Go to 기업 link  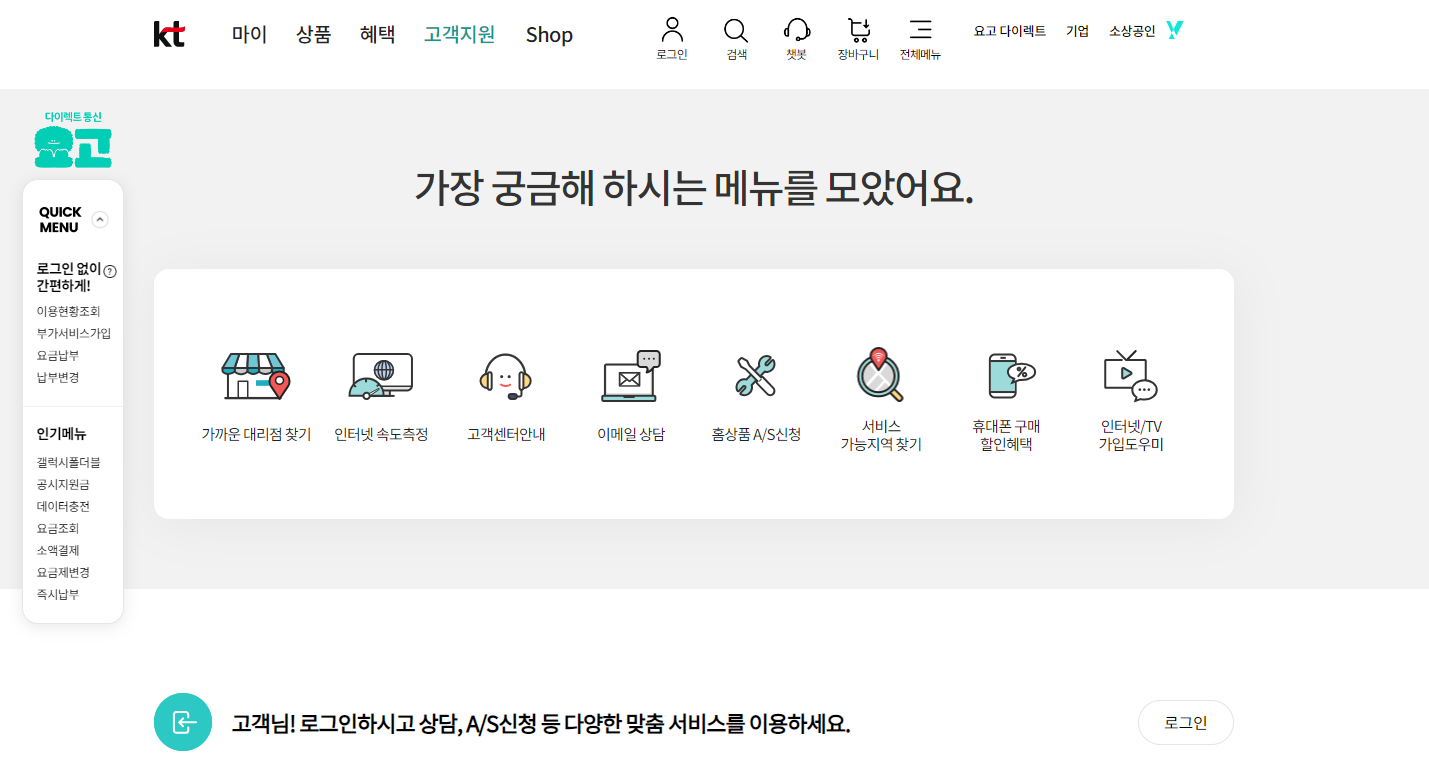click(x=1077, y=31)
